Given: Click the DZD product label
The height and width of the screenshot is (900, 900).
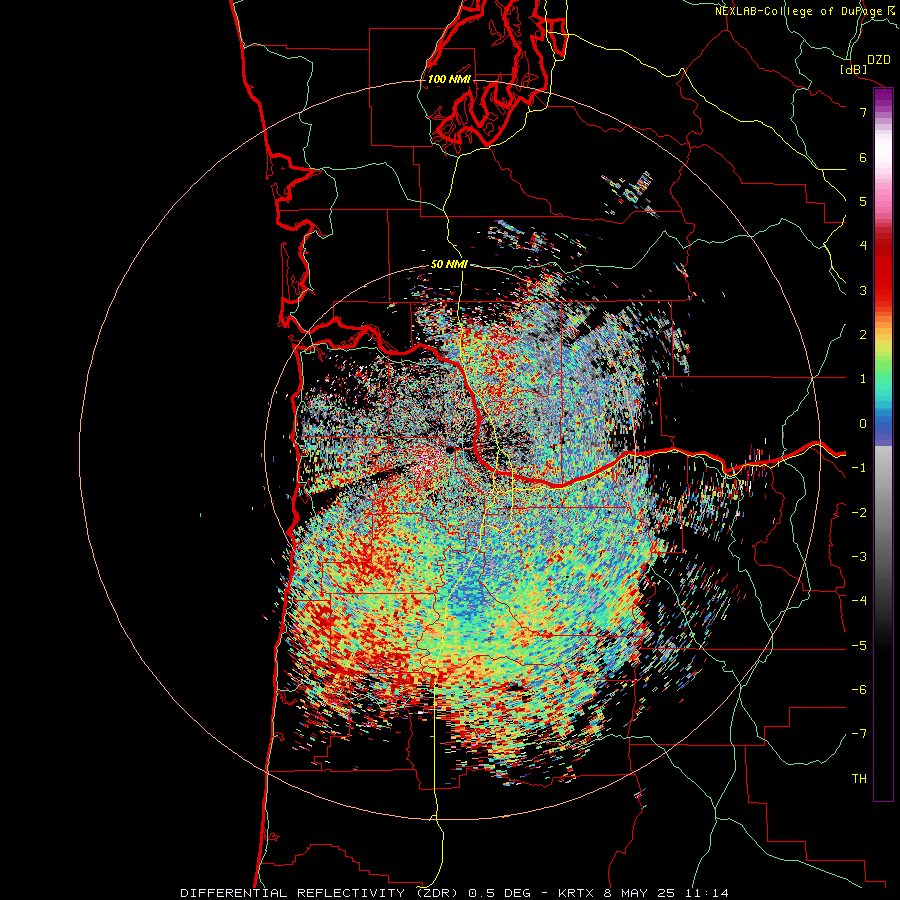Looking at the screenshot, I should [879, 60].
